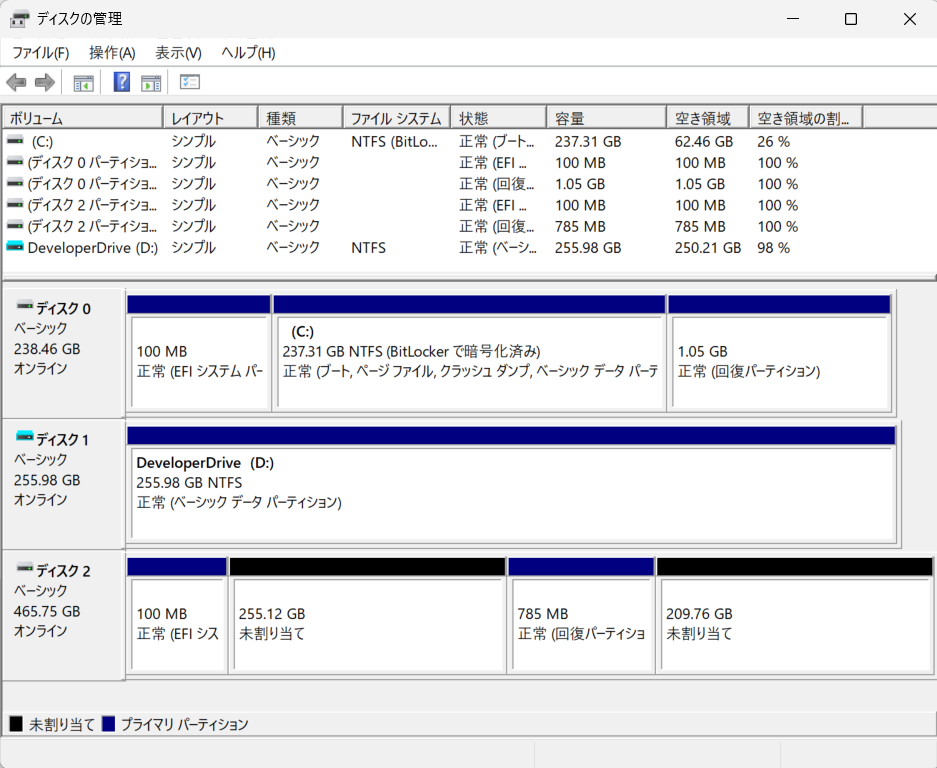This screenshot has width=937, height=768.
Task: Close the Disk Management window
Action: [x=910, y=19]
